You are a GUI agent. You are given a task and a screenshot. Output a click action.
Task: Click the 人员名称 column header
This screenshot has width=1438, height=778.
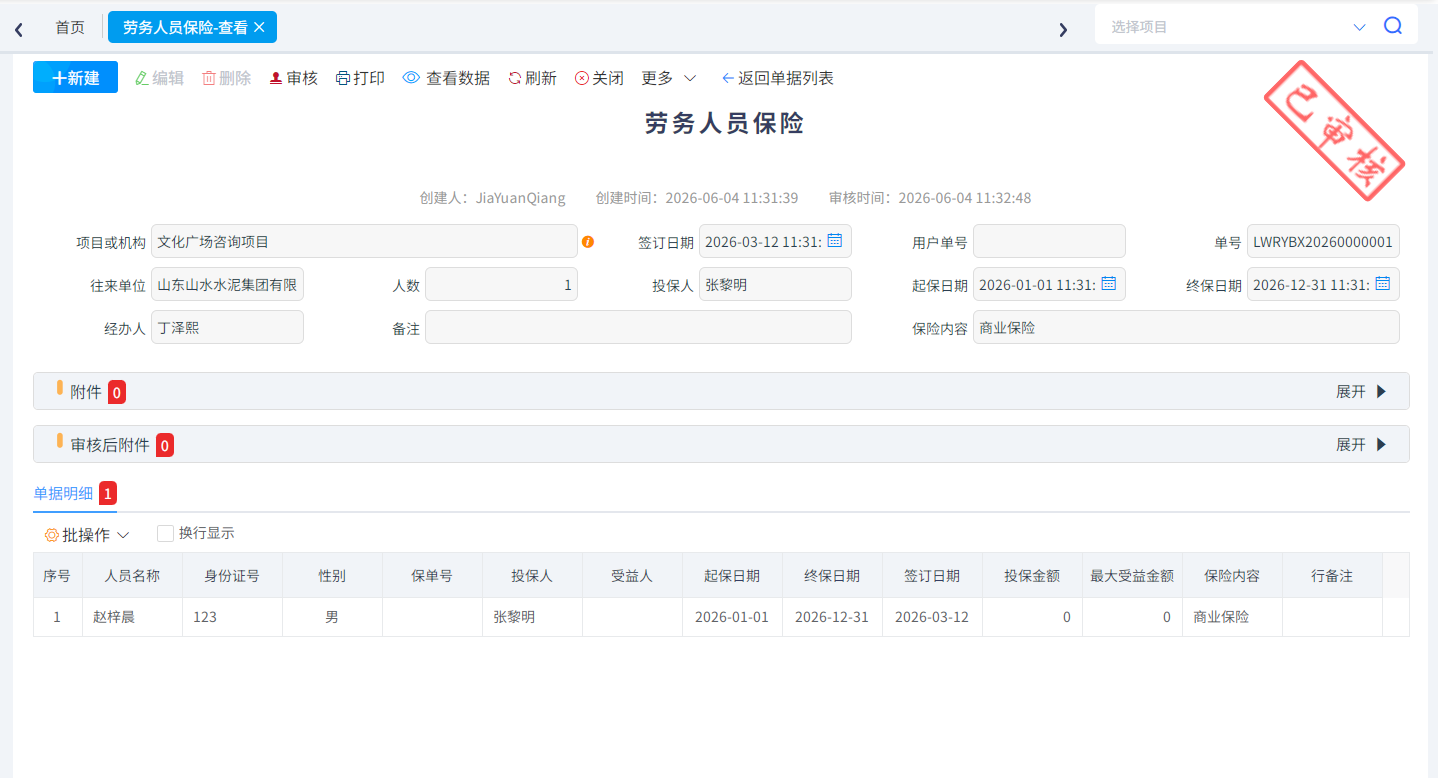(132, 576)
